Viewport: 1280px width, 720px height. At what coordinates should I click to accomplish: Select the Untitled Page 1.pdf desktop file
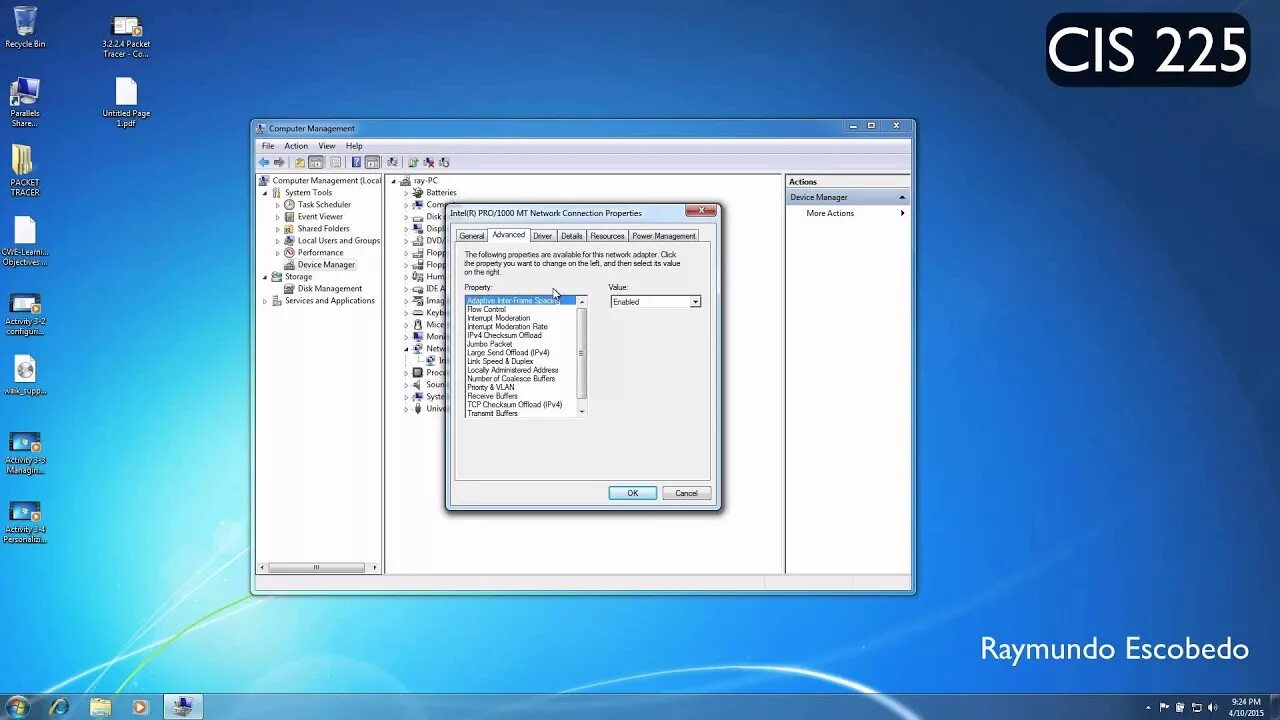[x=126, y=103]
